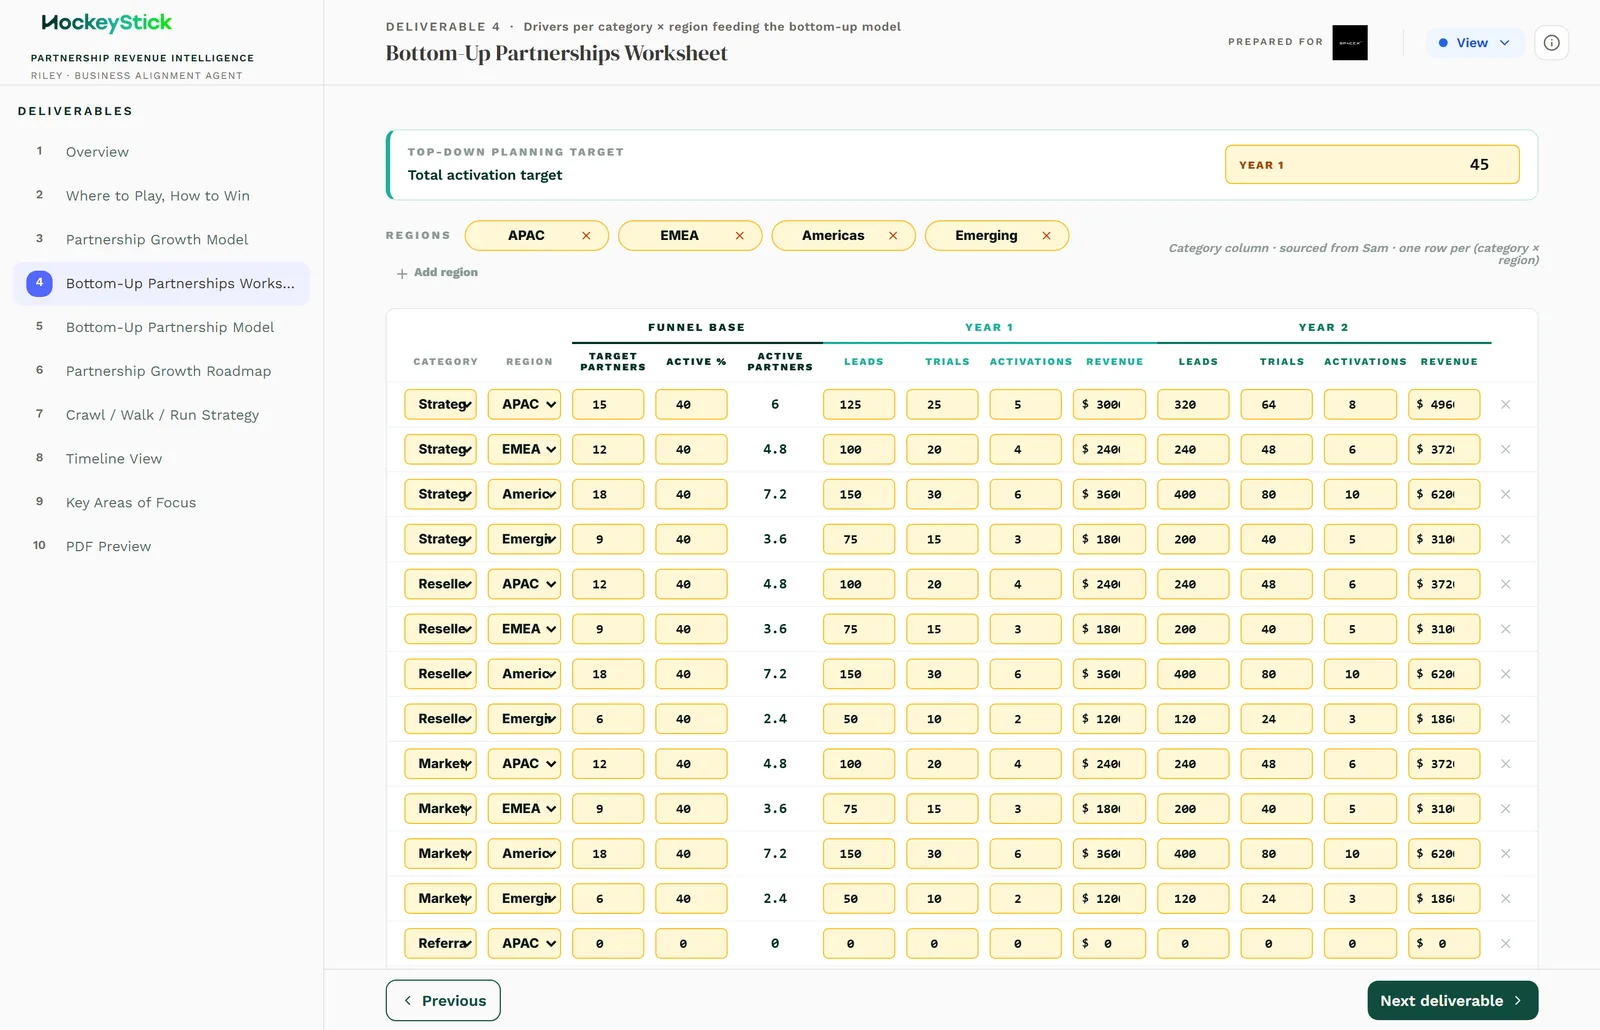The image size is (1600, 1030).
Task: Open the View dropdown
Action: (1474, 43)
